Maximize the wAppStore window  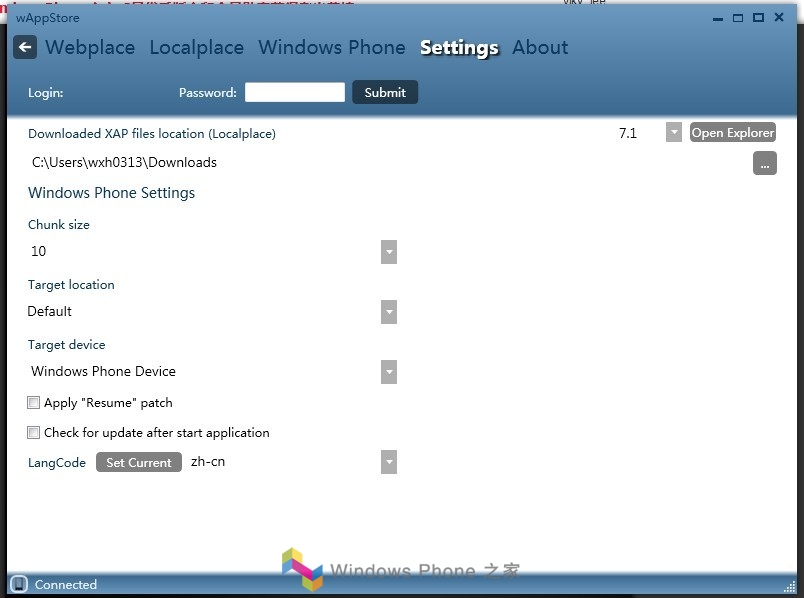click(x=758, y=17)
